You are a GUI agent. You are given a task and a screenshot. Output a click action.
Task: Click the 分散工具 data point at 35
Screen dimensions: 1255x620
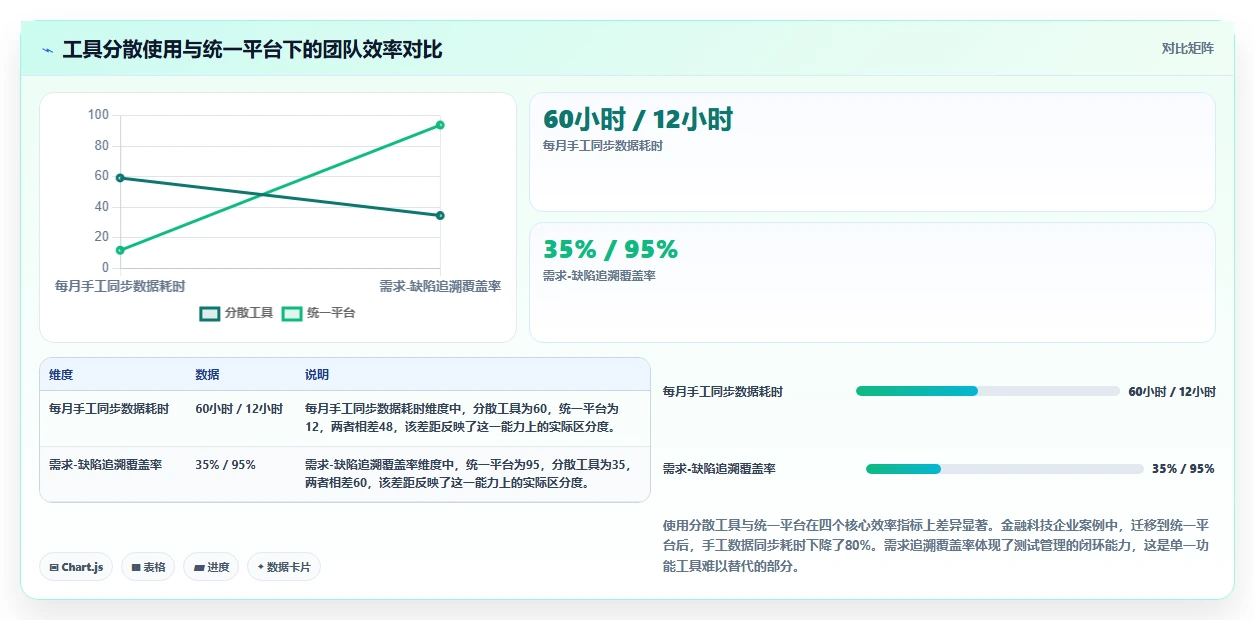click(x=440, y=215)
